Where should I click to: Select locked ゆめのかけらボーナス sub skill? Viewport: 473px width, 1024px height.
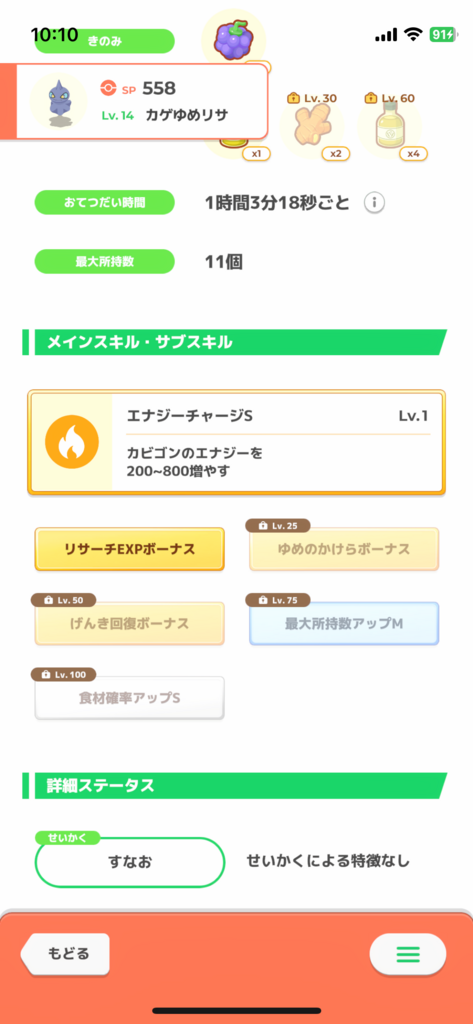pyautogui.click(x=344, y=549)
